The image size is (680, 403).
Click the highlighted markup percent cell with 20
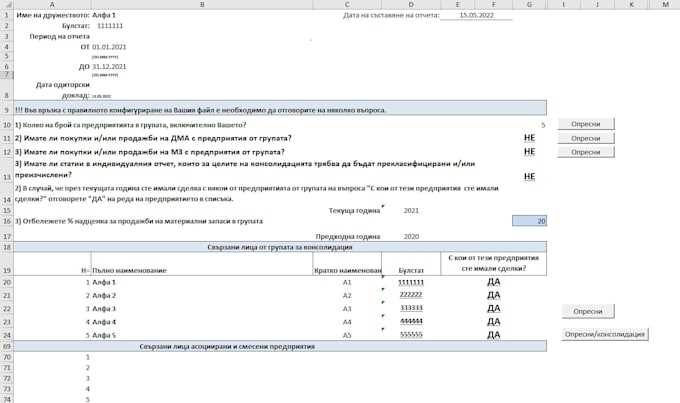pyautogui.click(x=530, y=221)
